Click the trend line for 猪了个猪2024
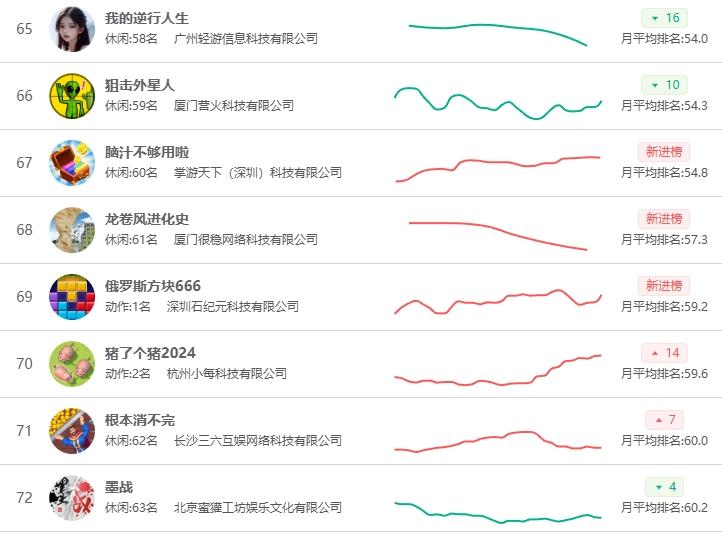This screenshot has height=539, width=722. pos(498,372)
